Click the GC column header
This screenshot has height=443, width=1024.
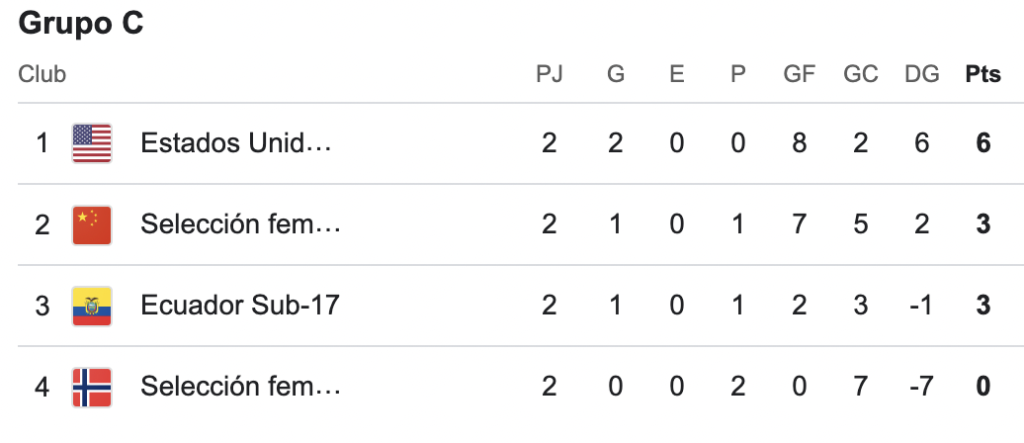[860, 75]
